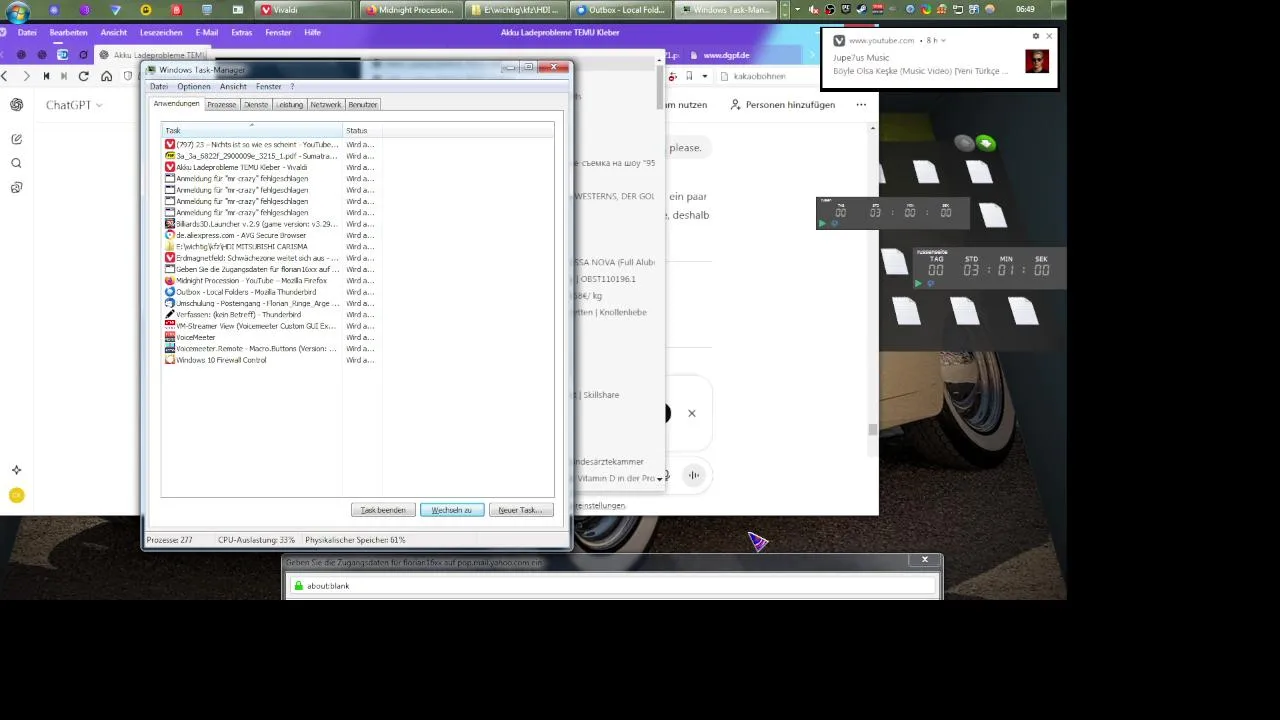The height and width of the screenshot is (720, 1280).
Task: Click Personen hinzufügen in ChatGPT
Action: pyautogui.click(x=782, y=105)
